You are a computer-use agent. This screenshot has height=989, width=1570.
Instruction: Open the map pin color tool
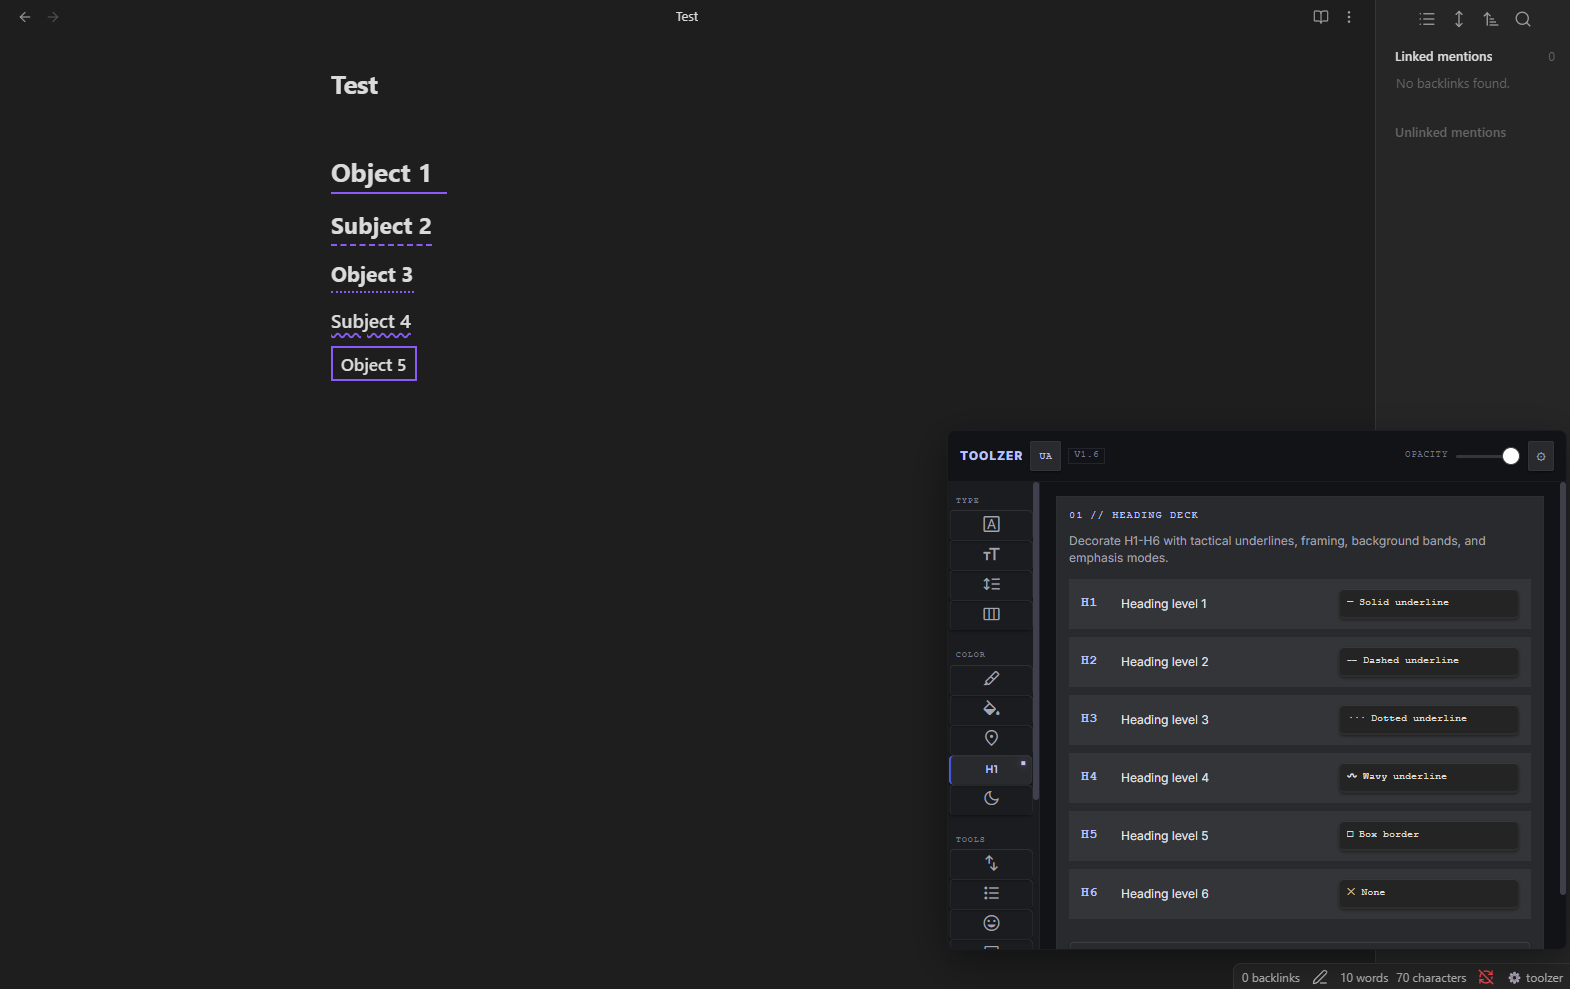[x=991, y=738]
